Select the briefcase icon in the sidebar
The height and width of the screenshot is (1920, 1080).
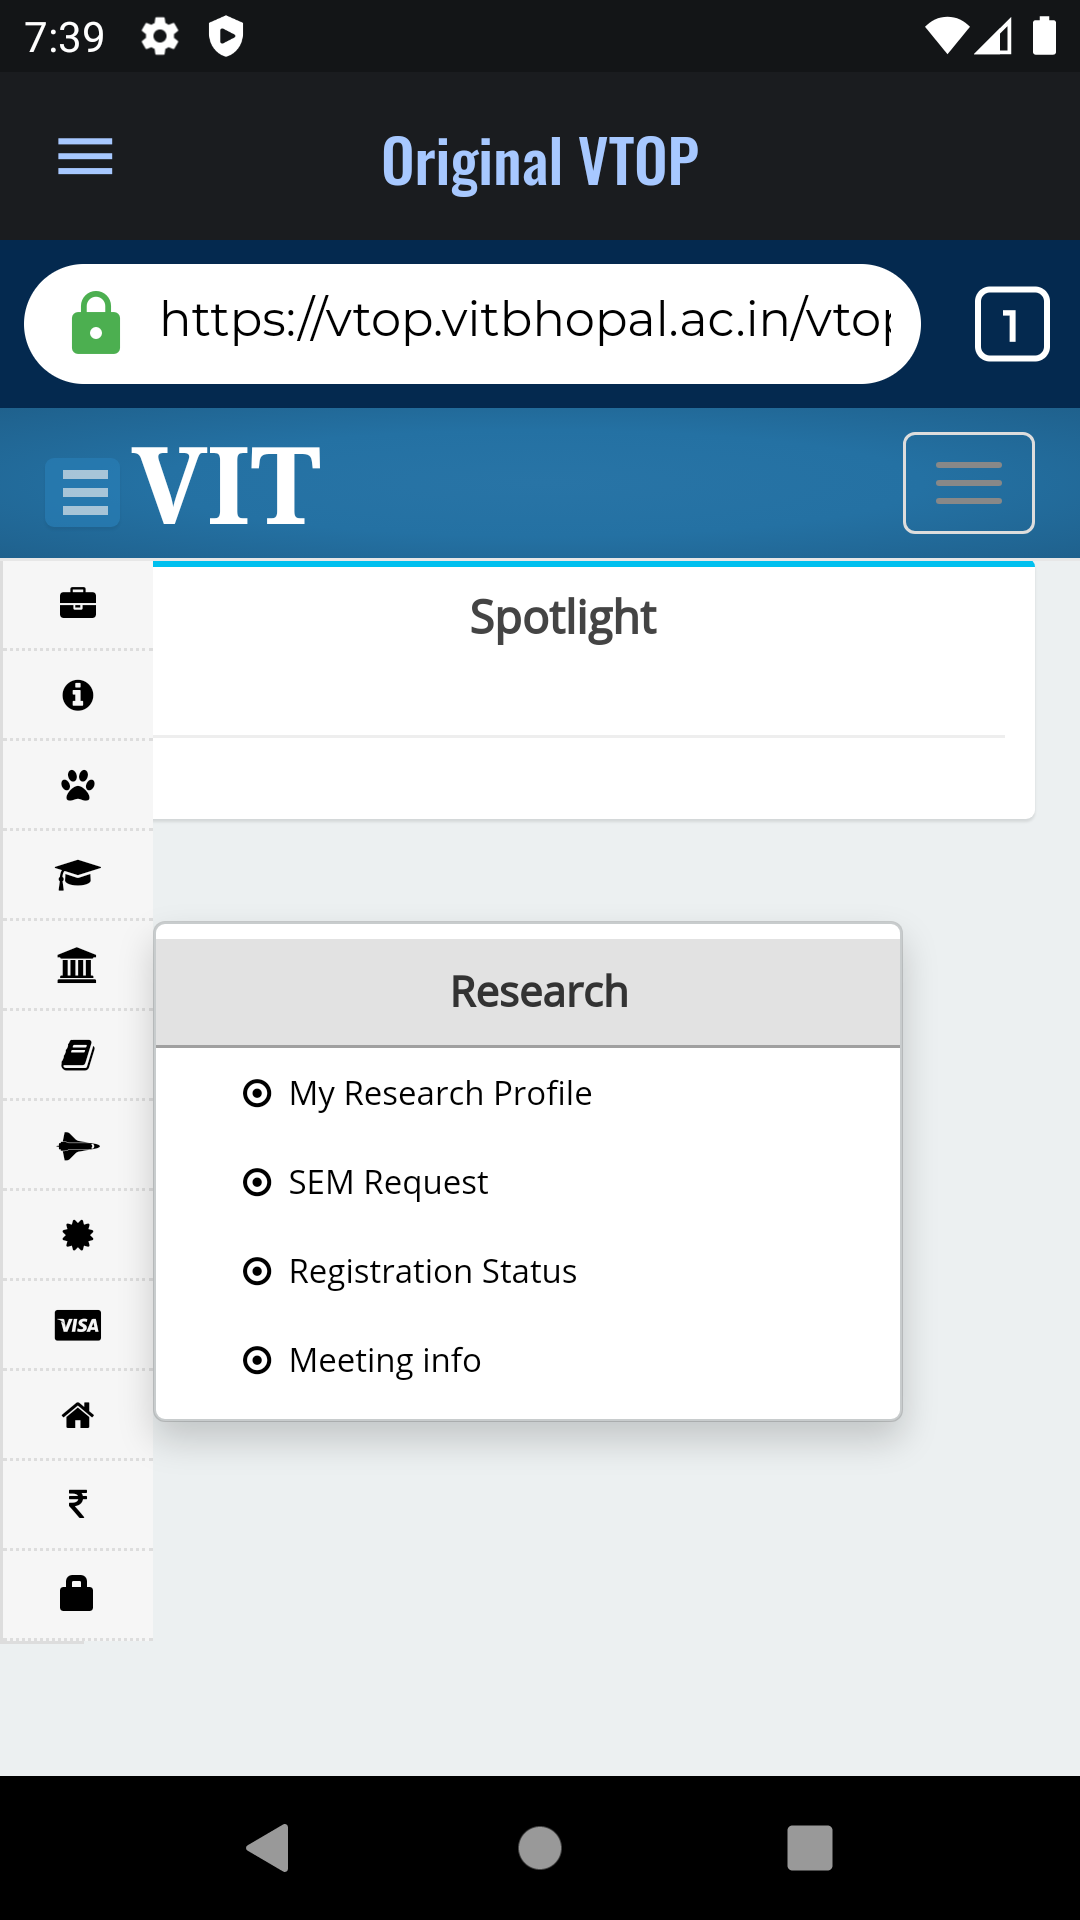(x=78, y=603)
